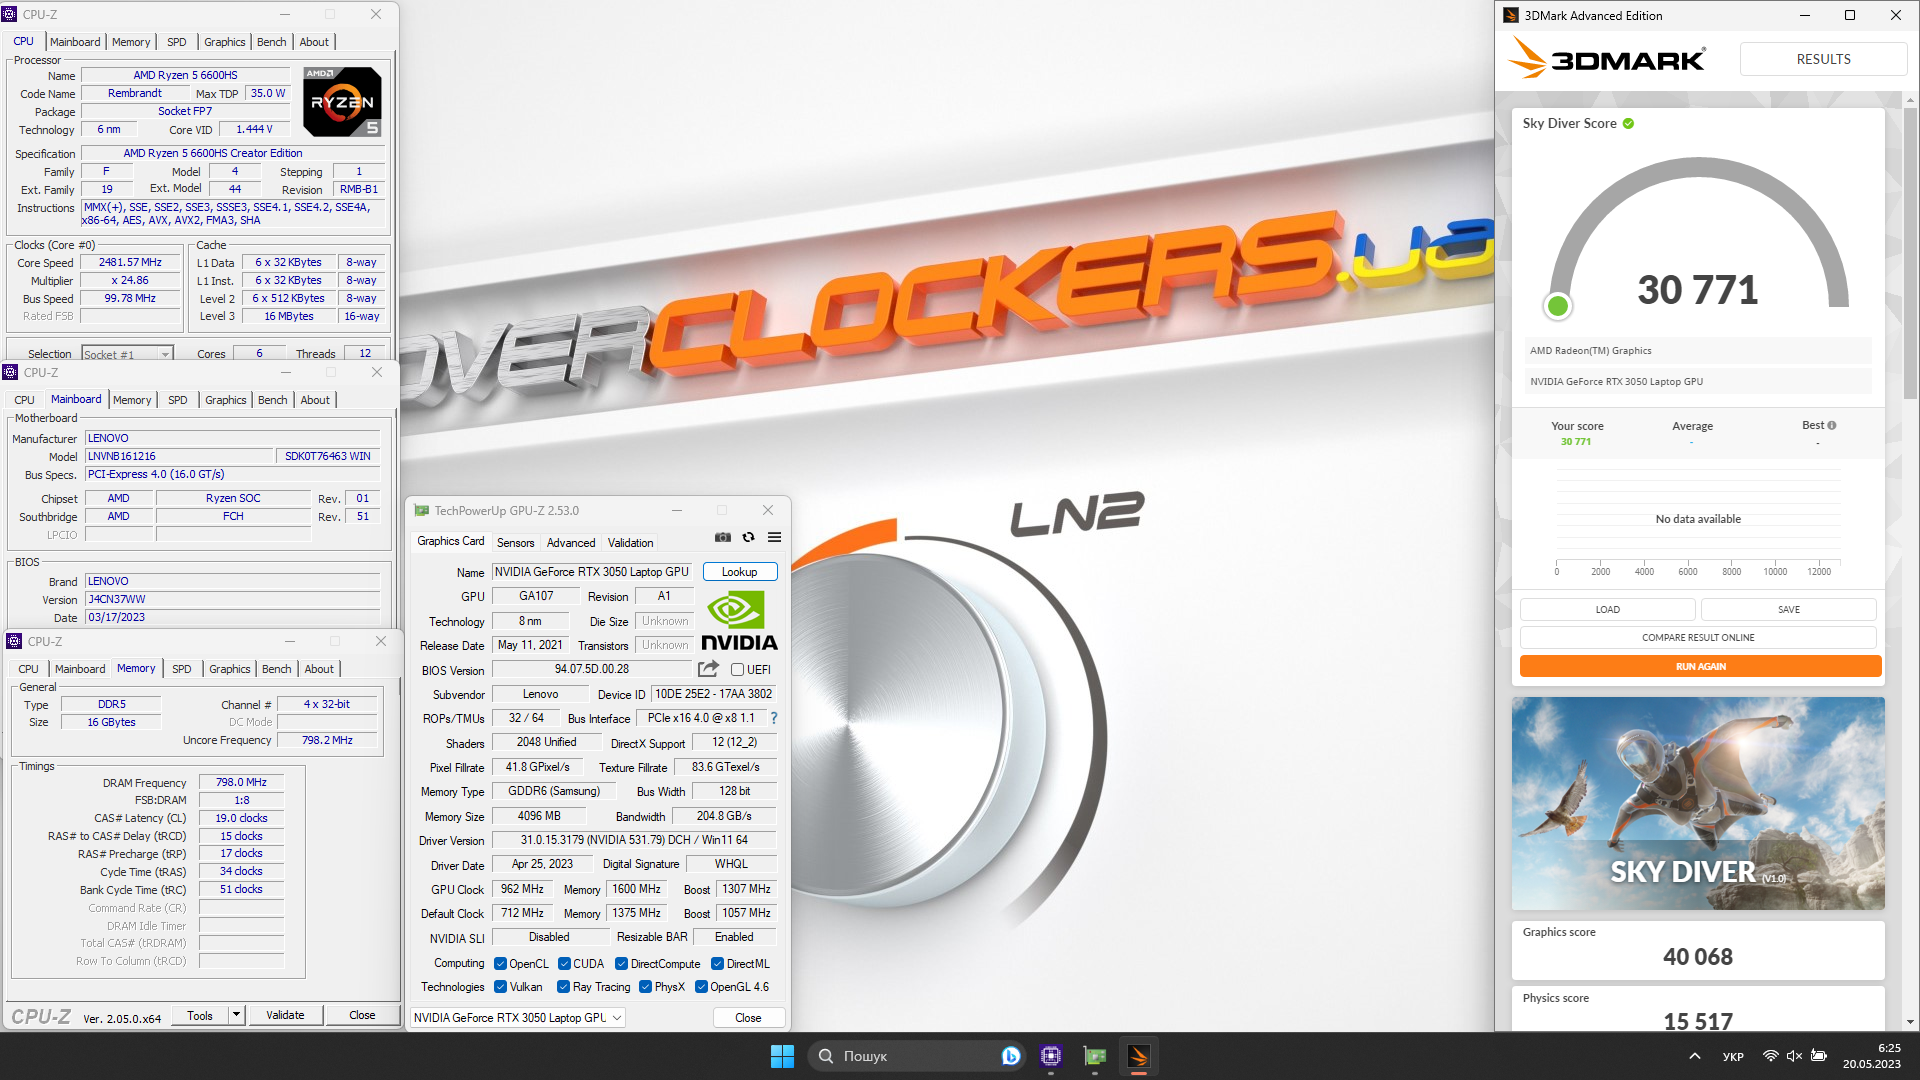Toggle the OpenCL checkbox
The image size is (1920, 1080).
500,964
